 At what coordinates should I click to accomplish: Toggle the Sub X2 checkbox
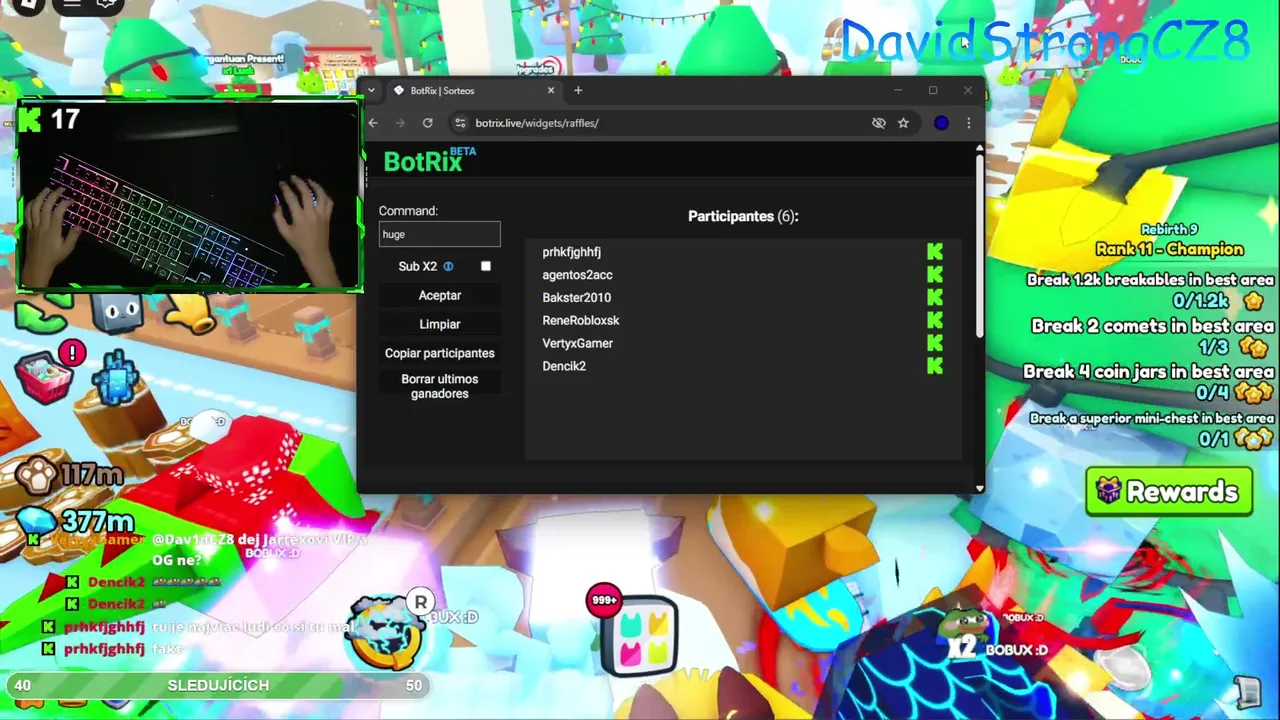coord(486,266)
